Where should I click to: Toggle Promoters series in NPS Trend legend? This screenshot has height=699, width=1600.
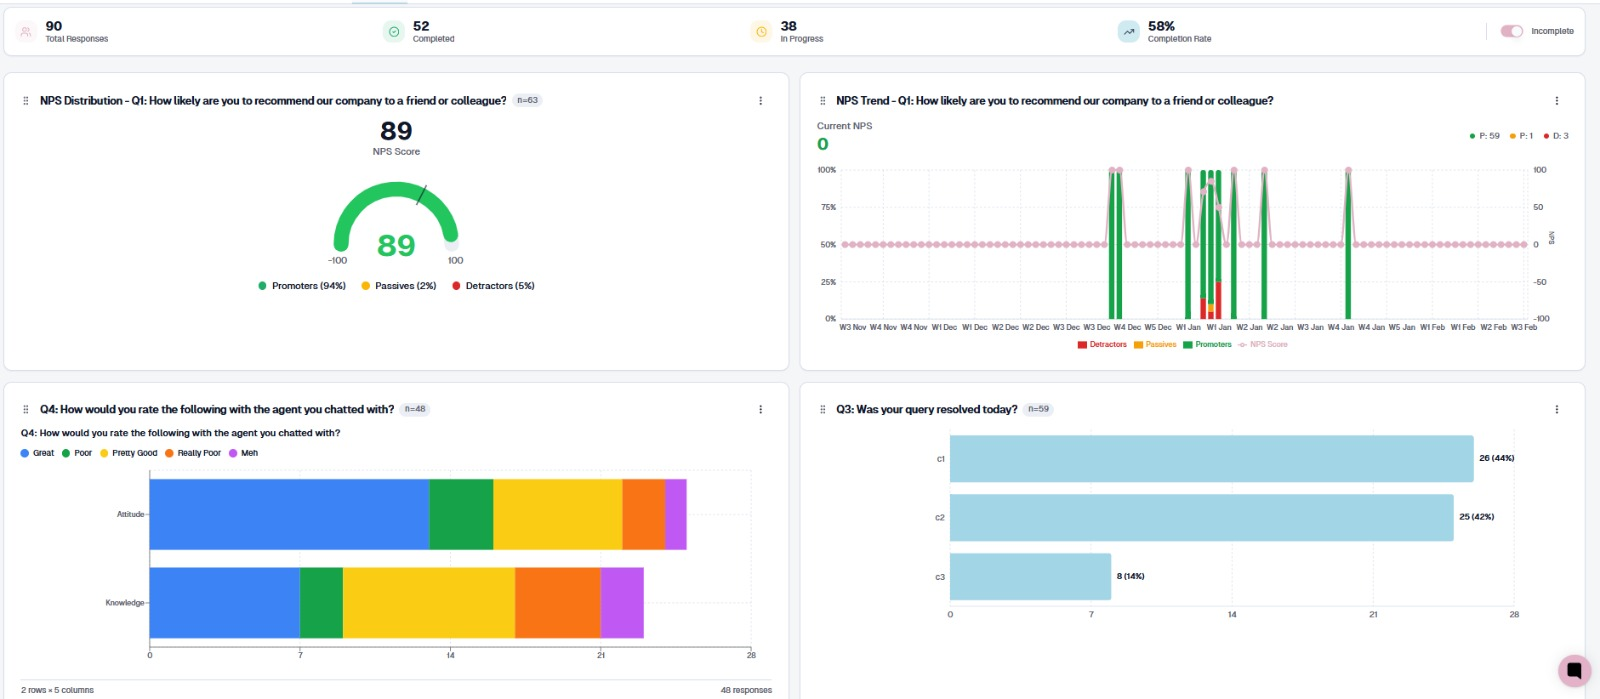1208,344
